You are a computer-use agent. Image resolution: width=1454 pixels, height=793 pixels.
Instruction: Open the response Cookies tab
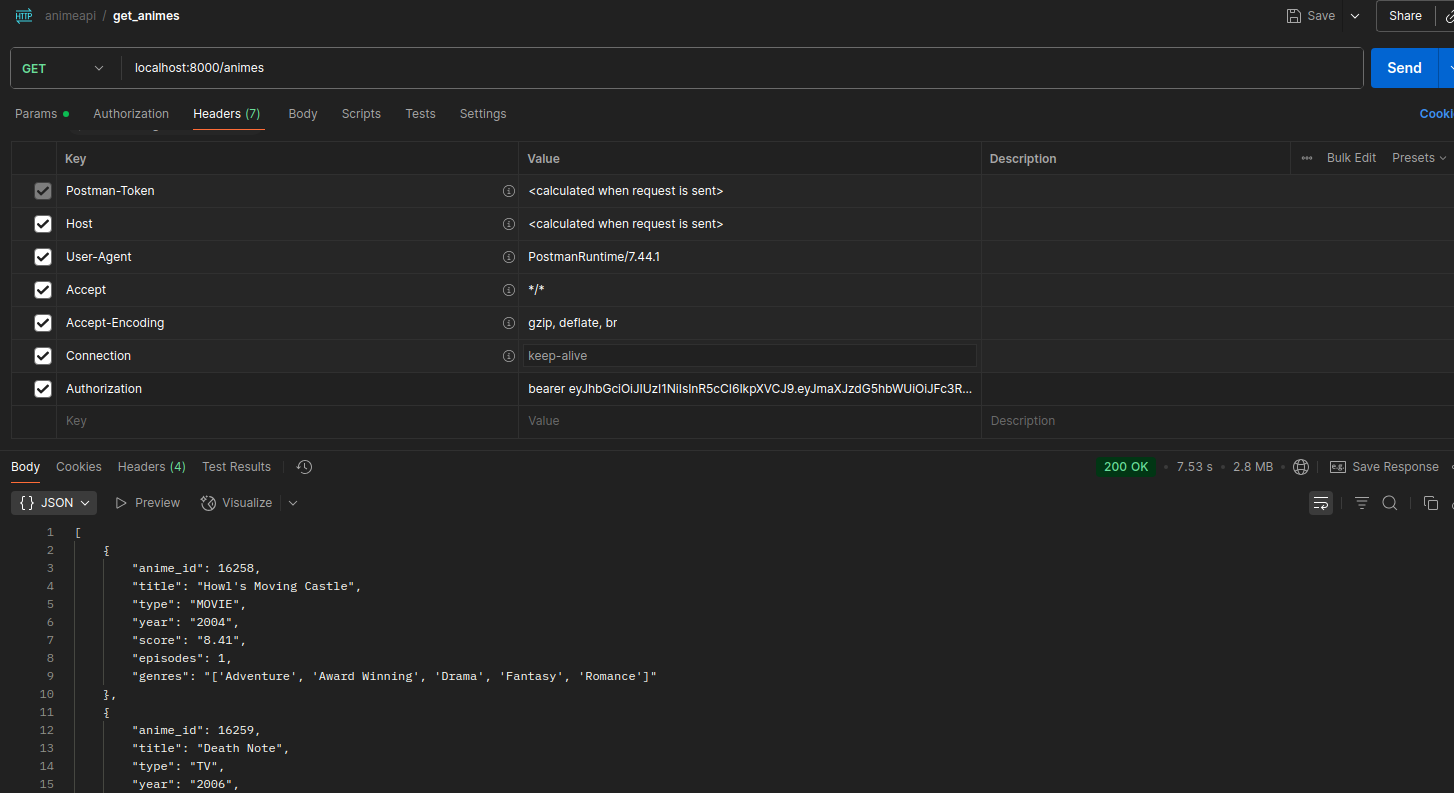point(79,467)
